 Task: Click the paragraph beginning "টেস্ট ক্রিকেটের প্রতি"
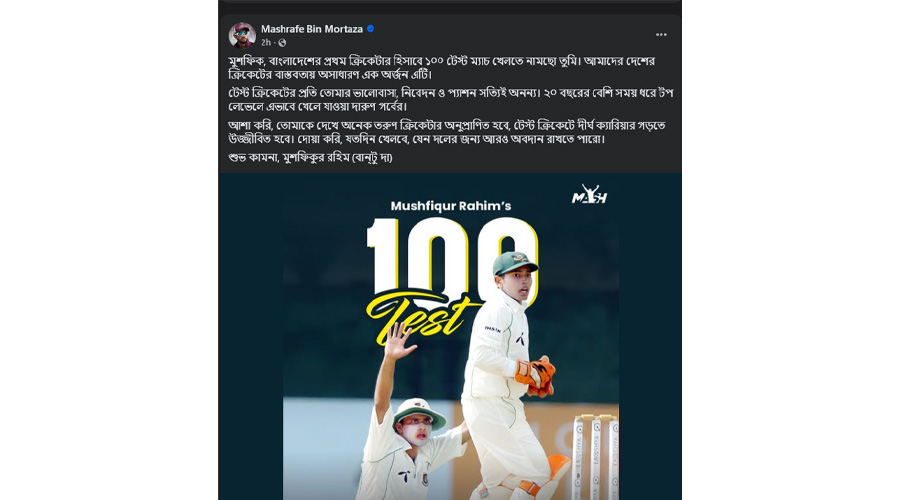point(451,99)
